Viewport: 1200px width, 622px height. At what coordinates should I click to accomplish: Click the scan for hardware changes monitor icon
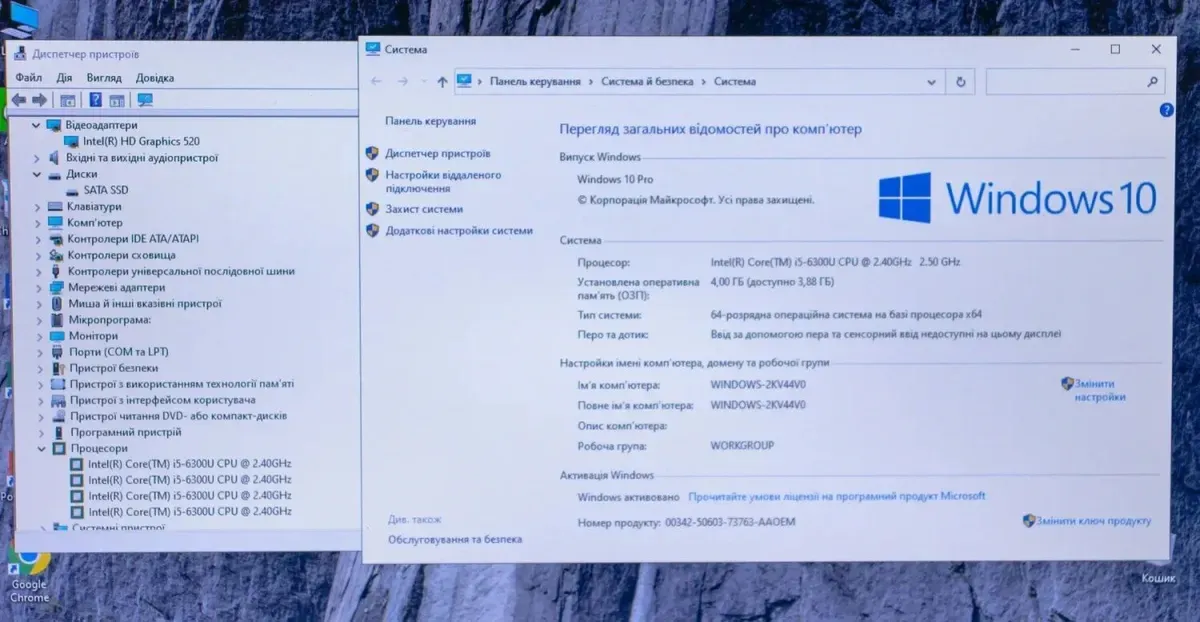[x=145, y=100]
